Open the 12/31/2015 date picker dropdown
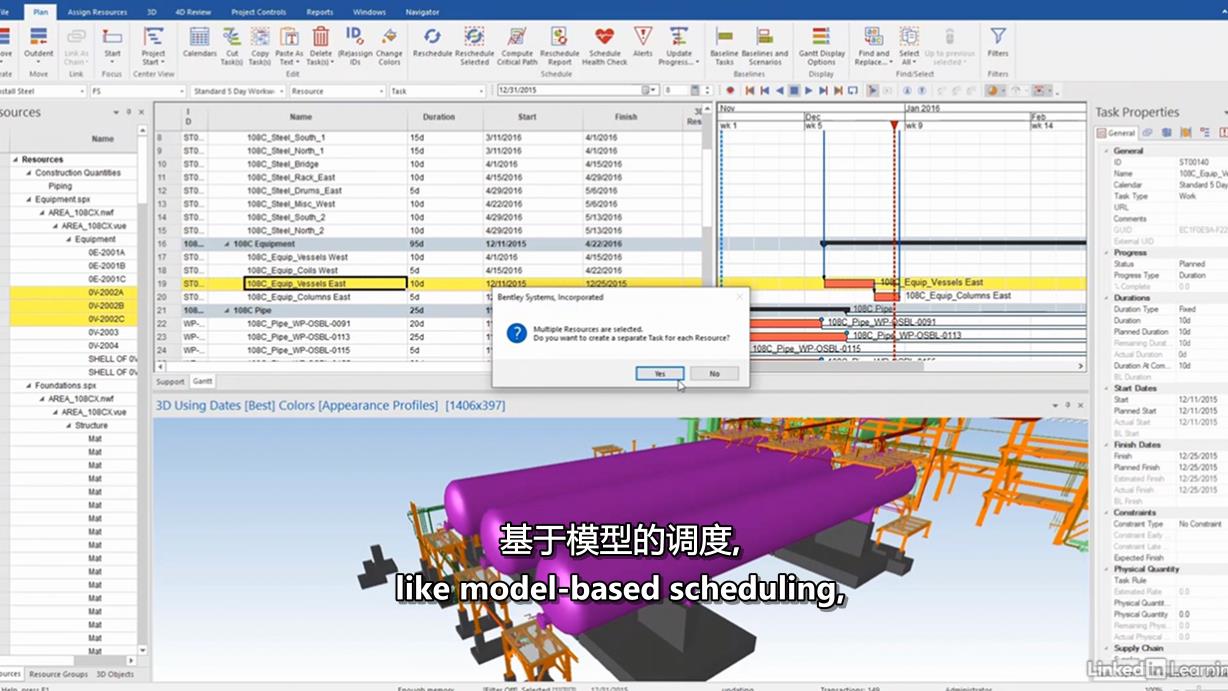Image resolution: width=1228 pixels, height=691 pixels. coord(655,91)
